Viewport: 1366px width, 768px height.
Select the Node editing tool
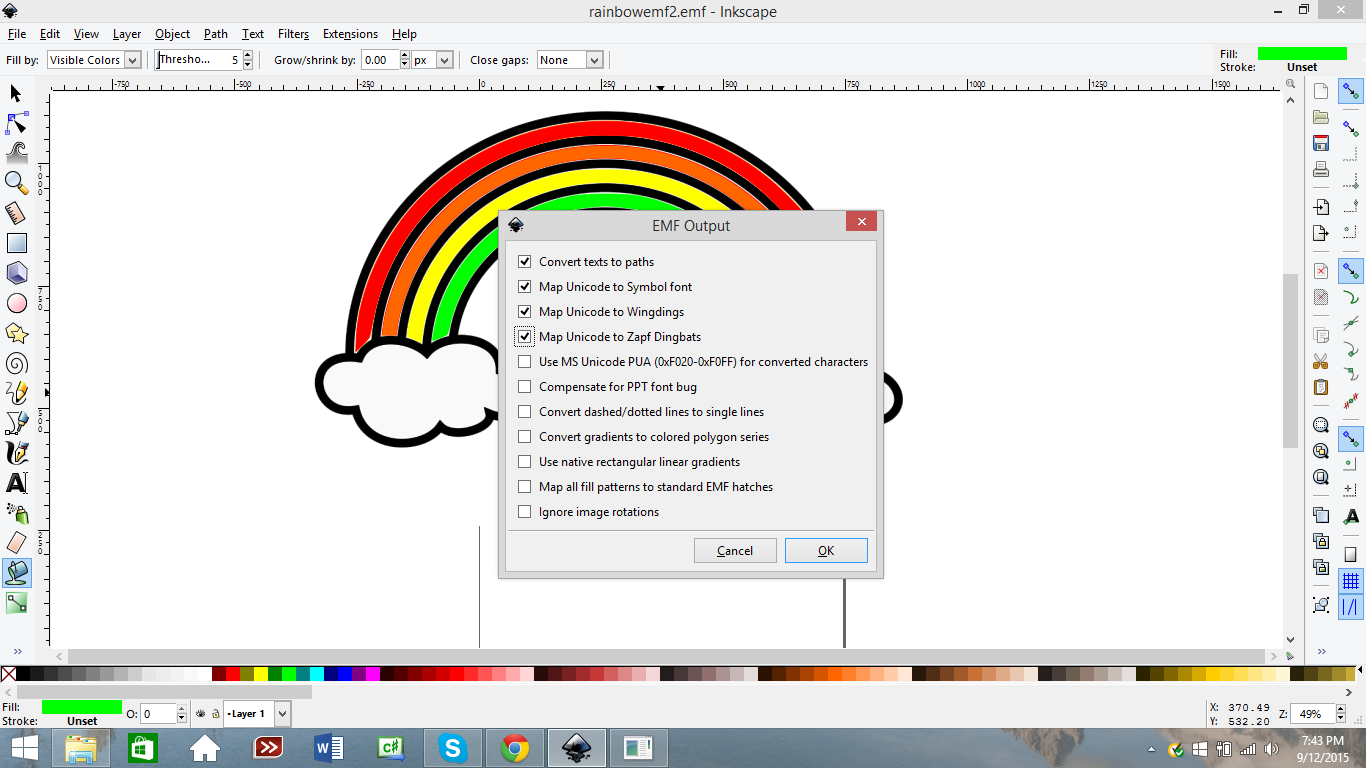coord(16,122)
